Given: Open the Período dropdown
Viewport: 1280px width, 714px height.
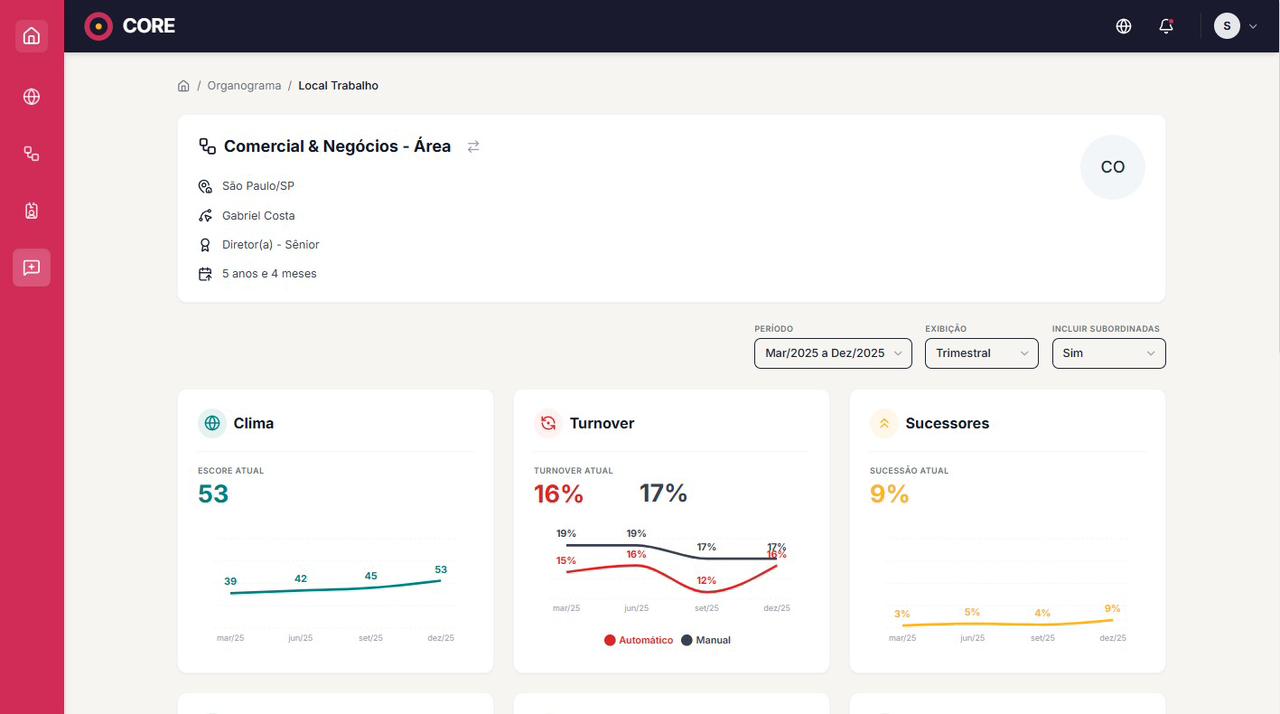Looking at the screenshot, I should (832, 353).
